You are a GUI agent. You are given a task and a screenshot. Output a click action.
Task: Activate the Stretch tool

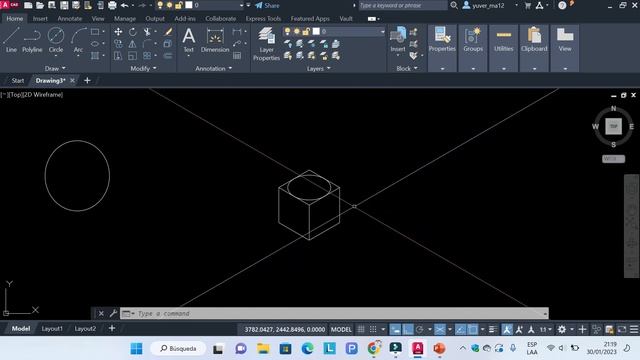[118, 56]
